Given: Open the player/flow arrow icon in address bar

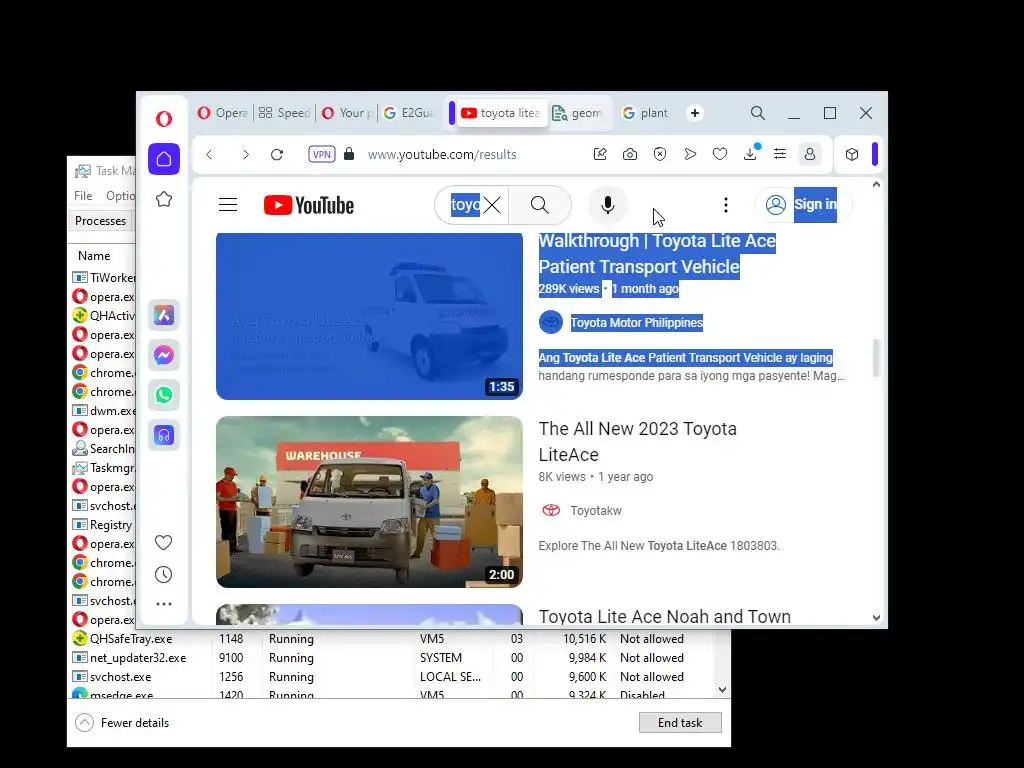Looking at the screenshot, I should [x=690, y=154].
